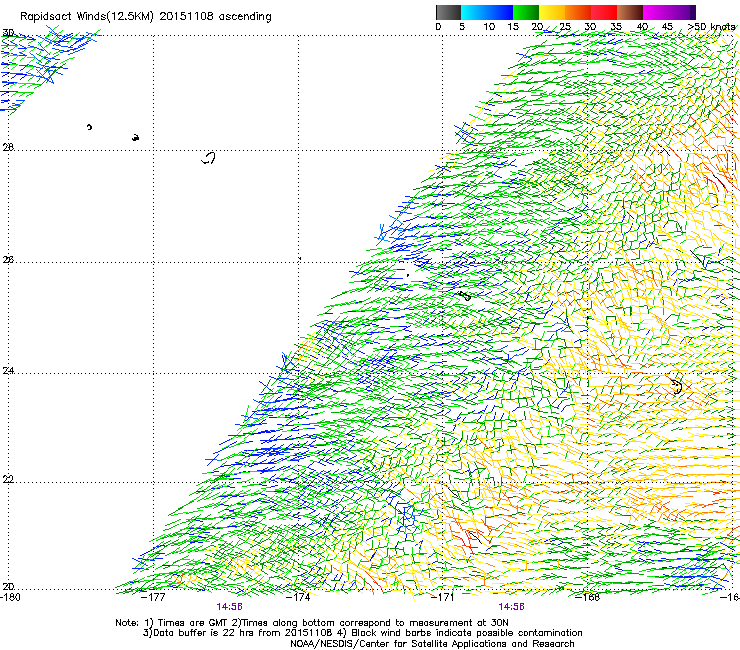The width and height of the screenshot is (740, 650).
Task: Click the '25' legend label
Action: [565, 27]
